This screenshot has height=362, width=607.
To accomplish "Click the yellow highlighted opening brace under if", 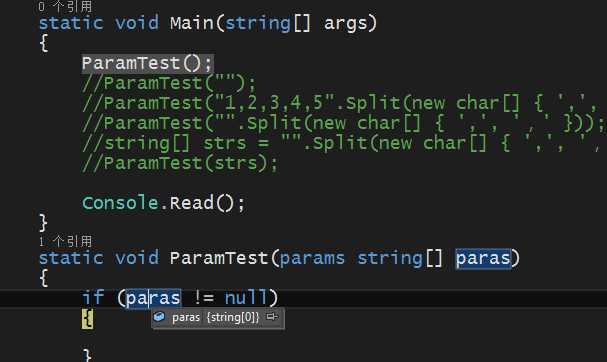I will 87,319.
